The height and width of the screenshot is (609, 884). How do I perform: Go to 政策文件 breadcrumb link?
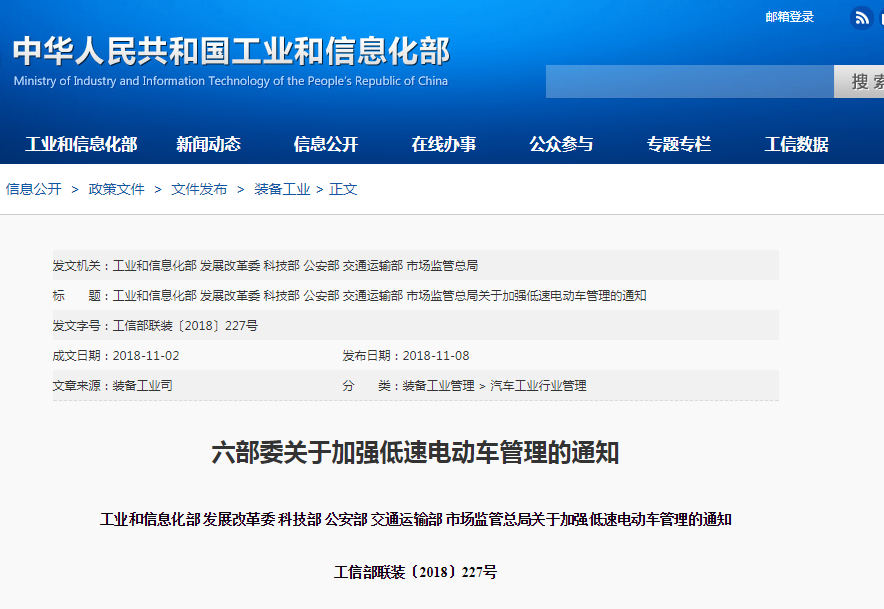point(116,189)
